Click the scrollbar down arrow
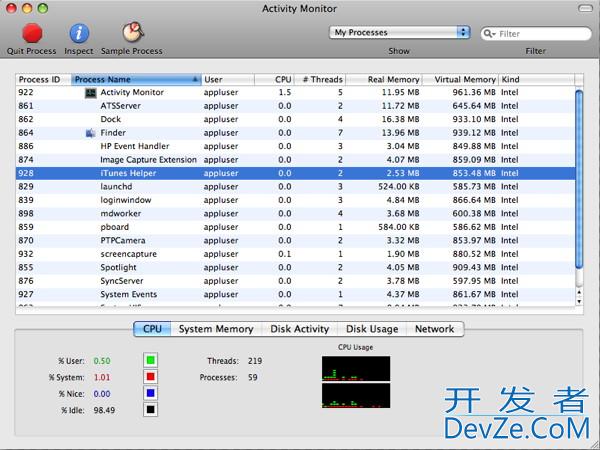 (579, 302)
